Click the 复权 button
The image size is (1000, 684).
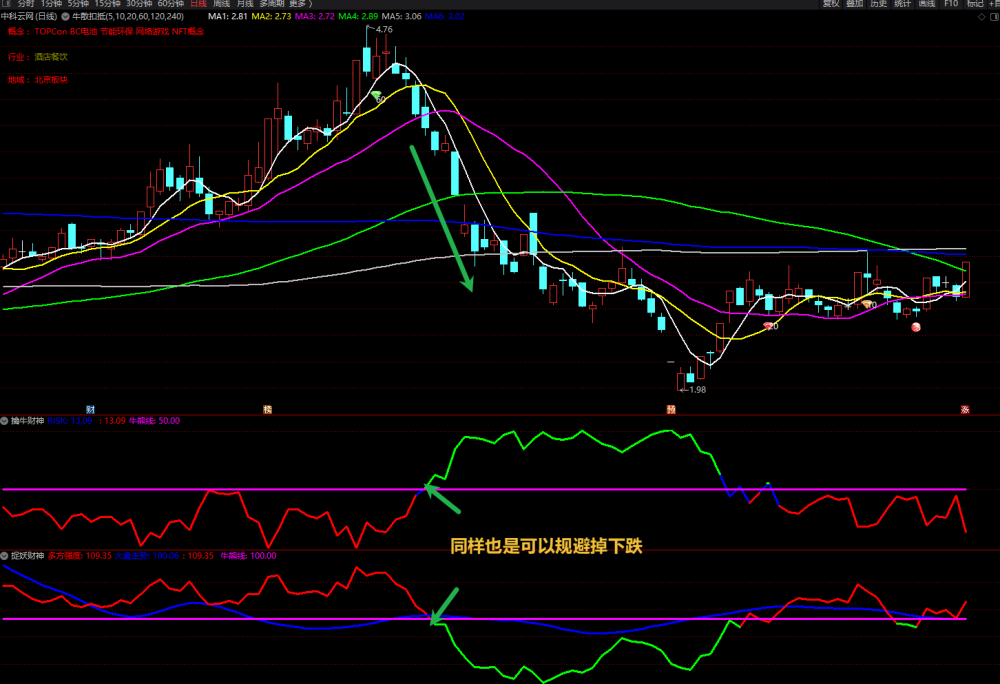(831, 4)
